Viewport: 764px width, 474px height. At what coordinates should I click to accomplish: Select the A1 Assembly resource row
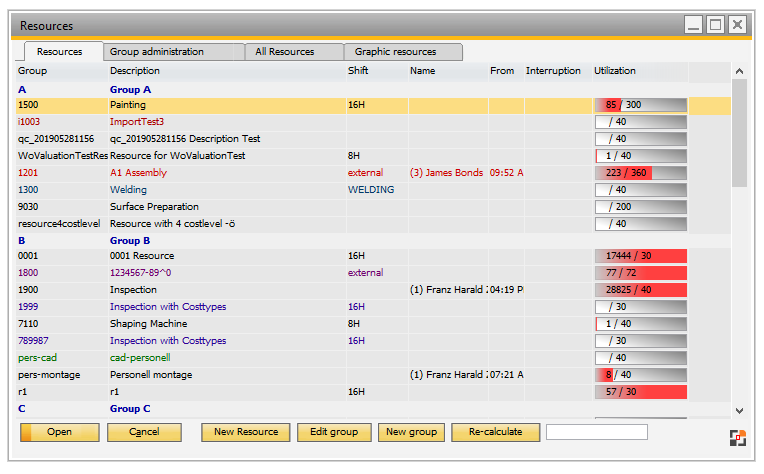tap(139, 173)
